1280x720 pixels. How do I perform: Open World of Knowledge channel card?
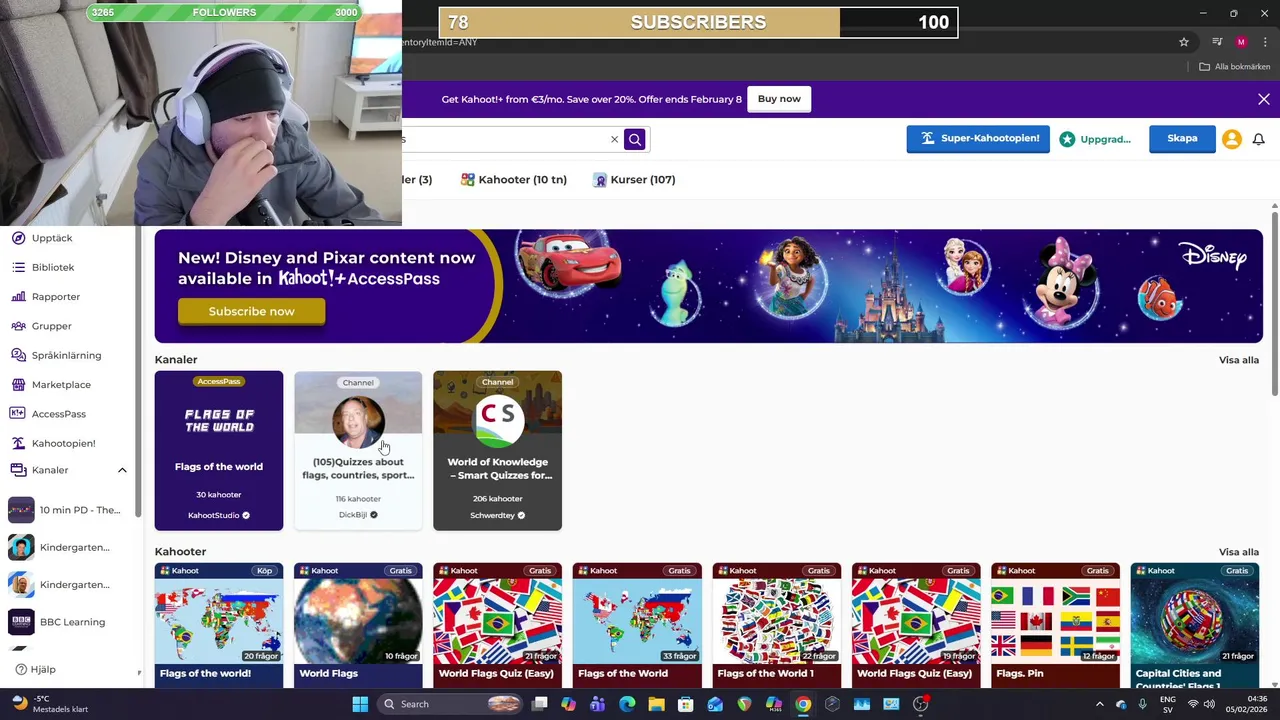click(497, 451)
